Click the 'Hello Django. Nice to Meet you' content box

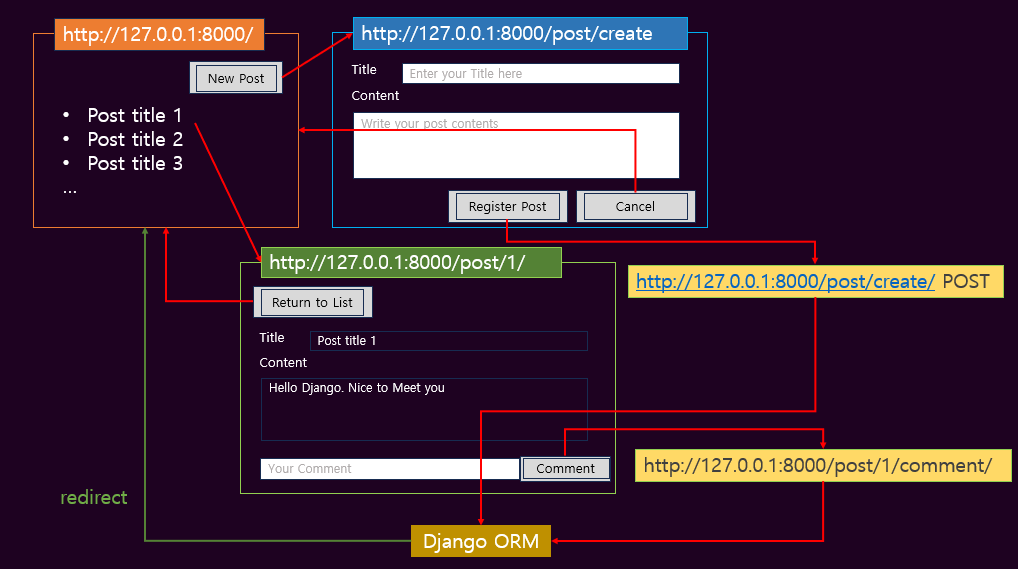point(424,409)
